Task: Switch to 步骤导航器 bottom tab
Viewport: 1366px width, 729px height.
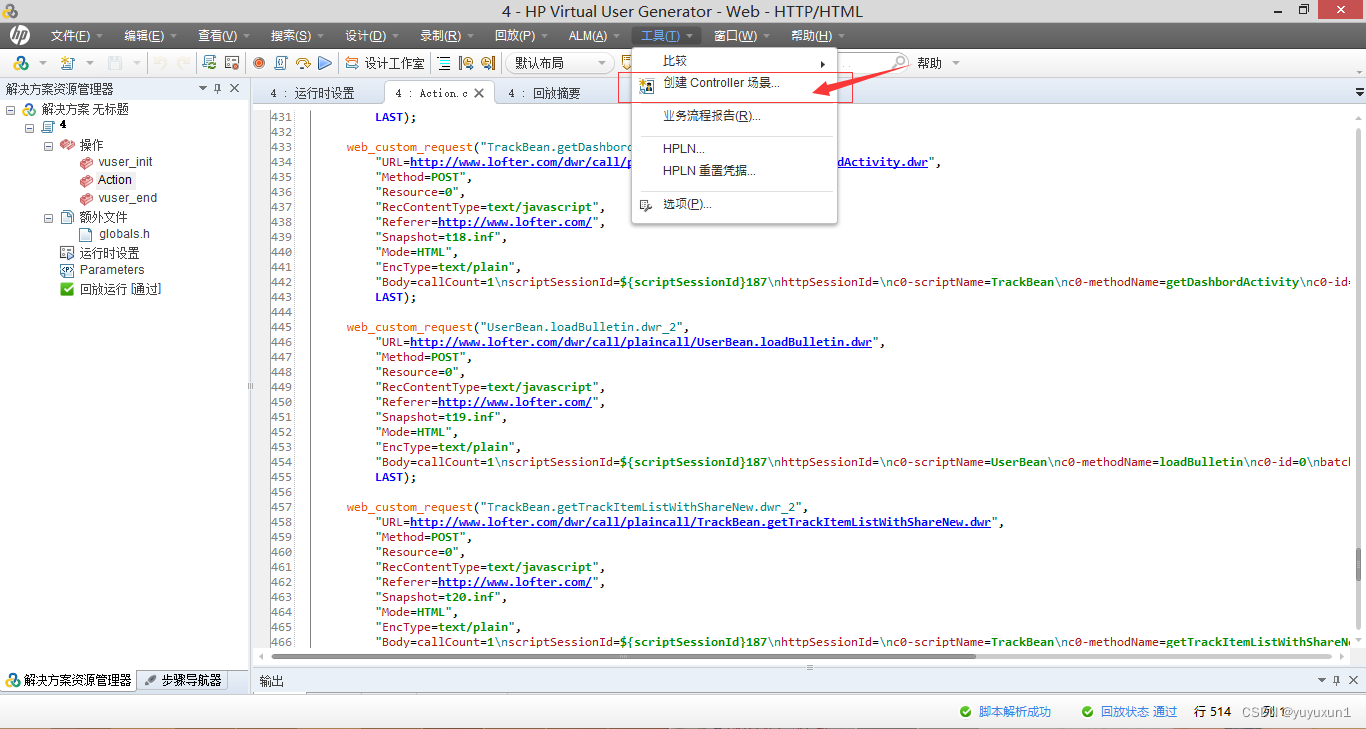Action: tap(183, 680)
